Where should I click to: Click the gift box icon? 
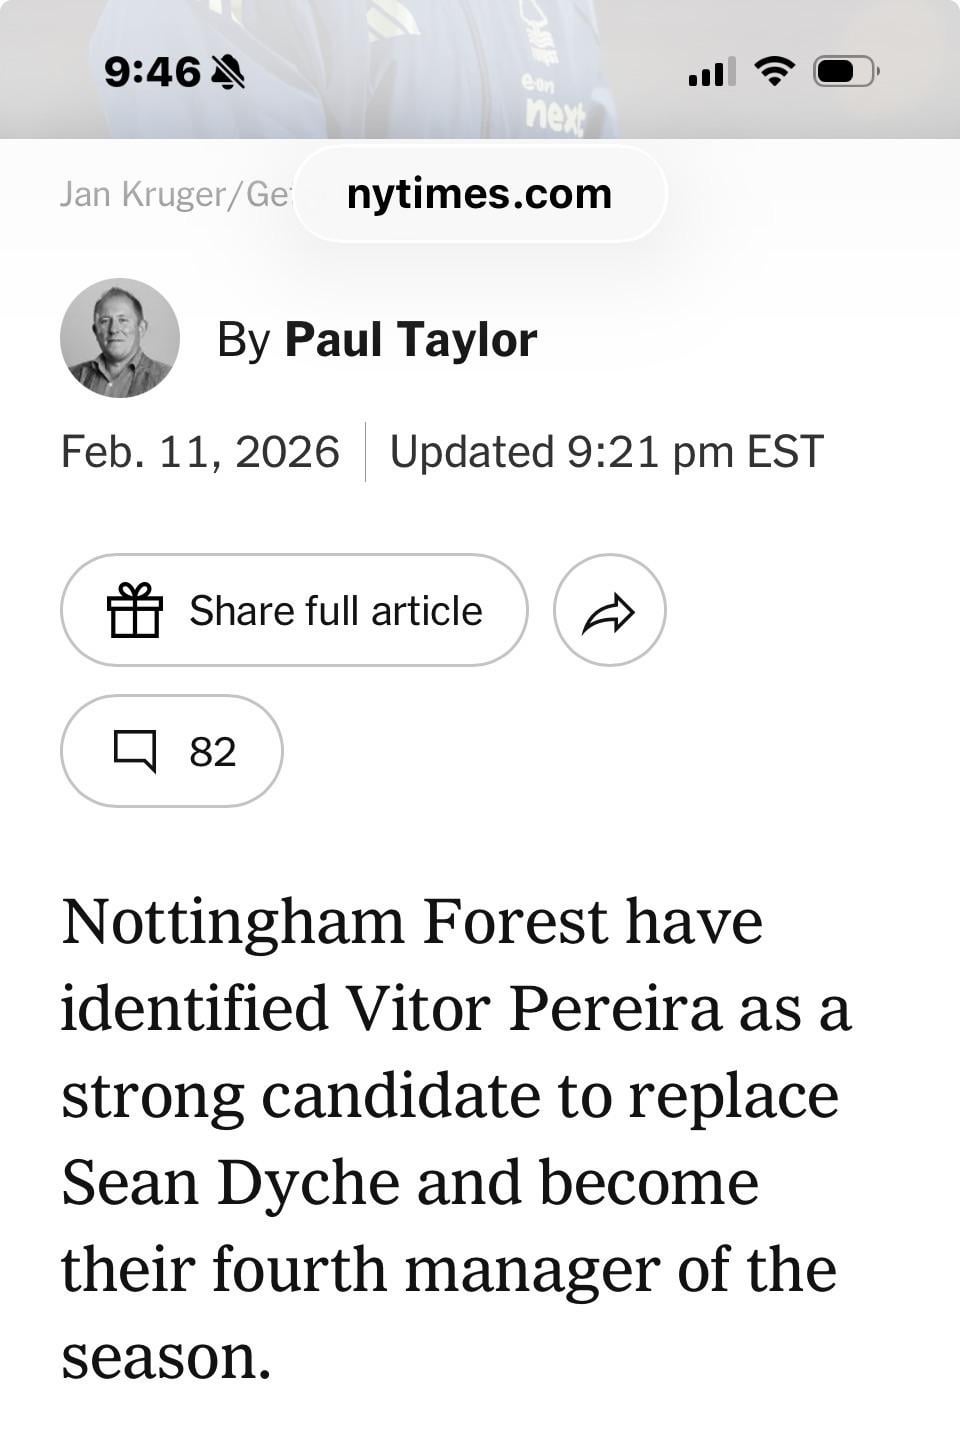click(x=134, y=610)
